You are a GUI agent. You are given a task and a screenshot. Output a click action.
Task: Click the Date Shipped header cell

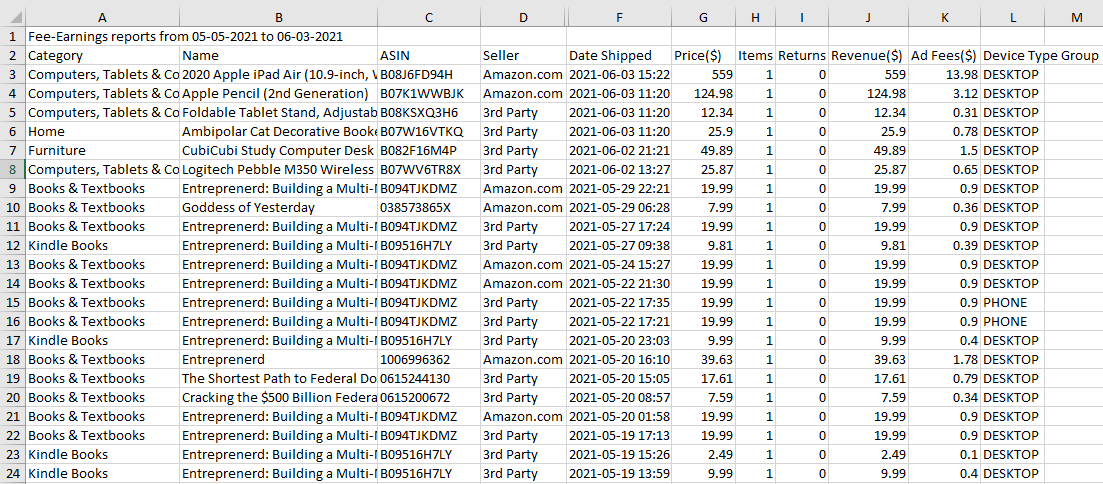(x=619, y=56)
